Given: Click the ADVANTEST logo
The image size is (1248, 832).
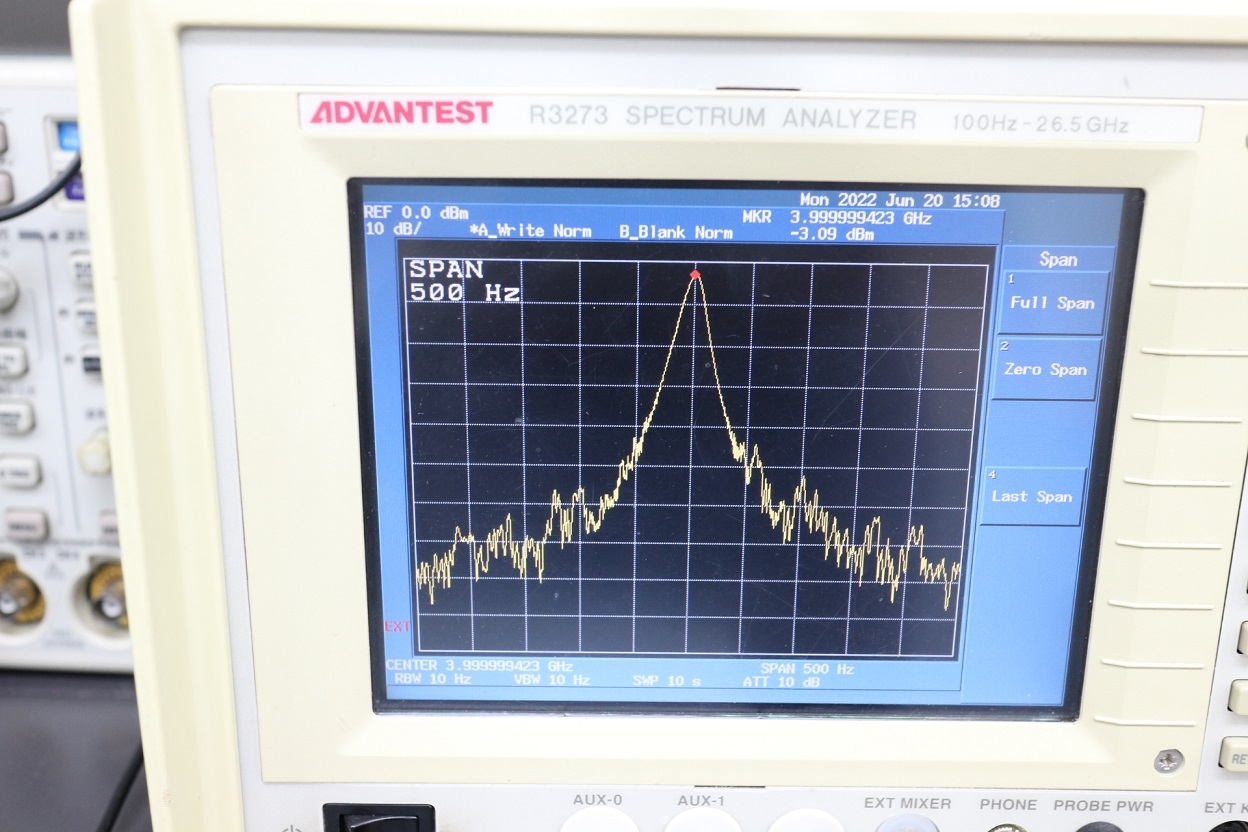Looking at the screenshot, I should click(x=401, y=113).
